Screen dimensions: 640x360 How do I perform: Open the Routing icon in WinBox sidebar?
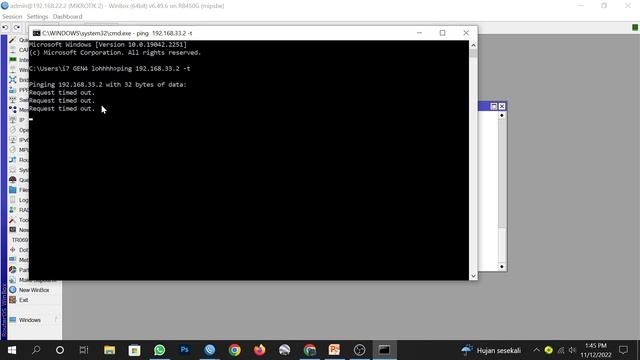(x=13, y=160)
